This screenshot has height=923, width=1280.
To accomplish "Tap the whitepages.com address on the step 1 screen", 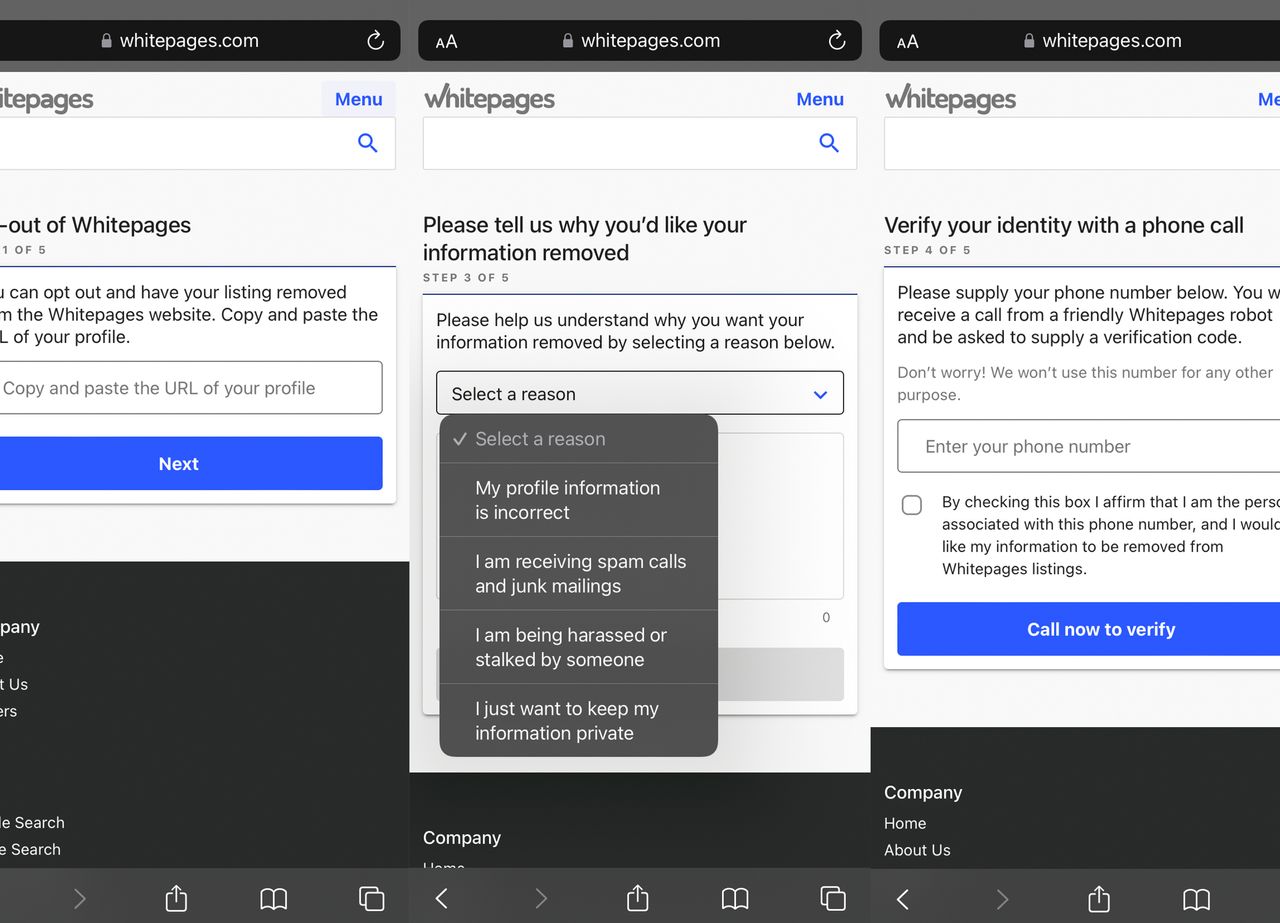I will (x=189, y=41).
